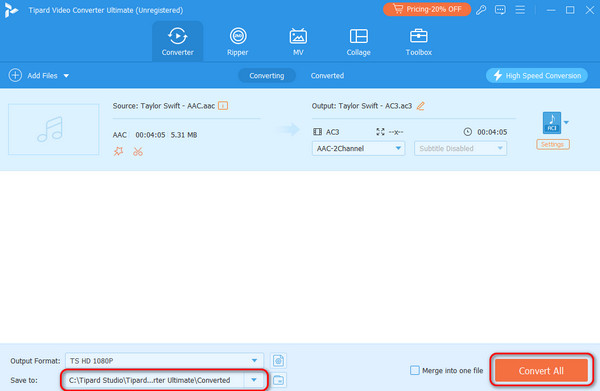Switch to the Converted tab
This screenshot has height=391, width=600.
point(327,76)
